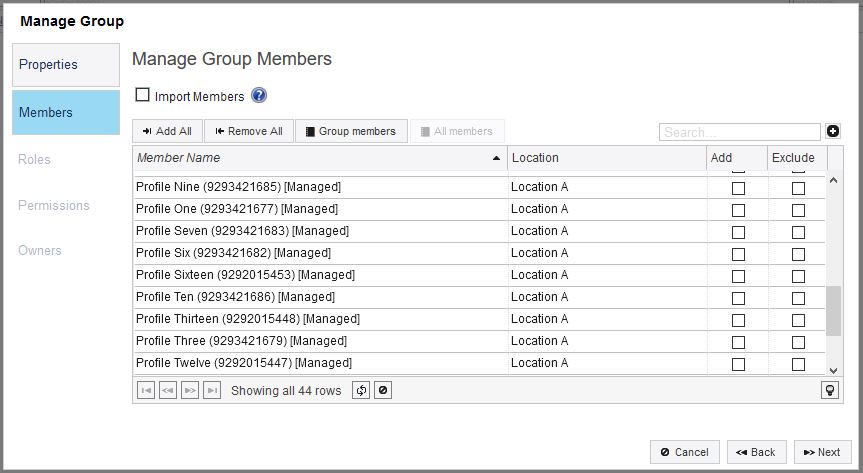This screenshot has height=473, width=863.
Task: Check Exclude for Profile Thirteen
Action: point(798,320)
